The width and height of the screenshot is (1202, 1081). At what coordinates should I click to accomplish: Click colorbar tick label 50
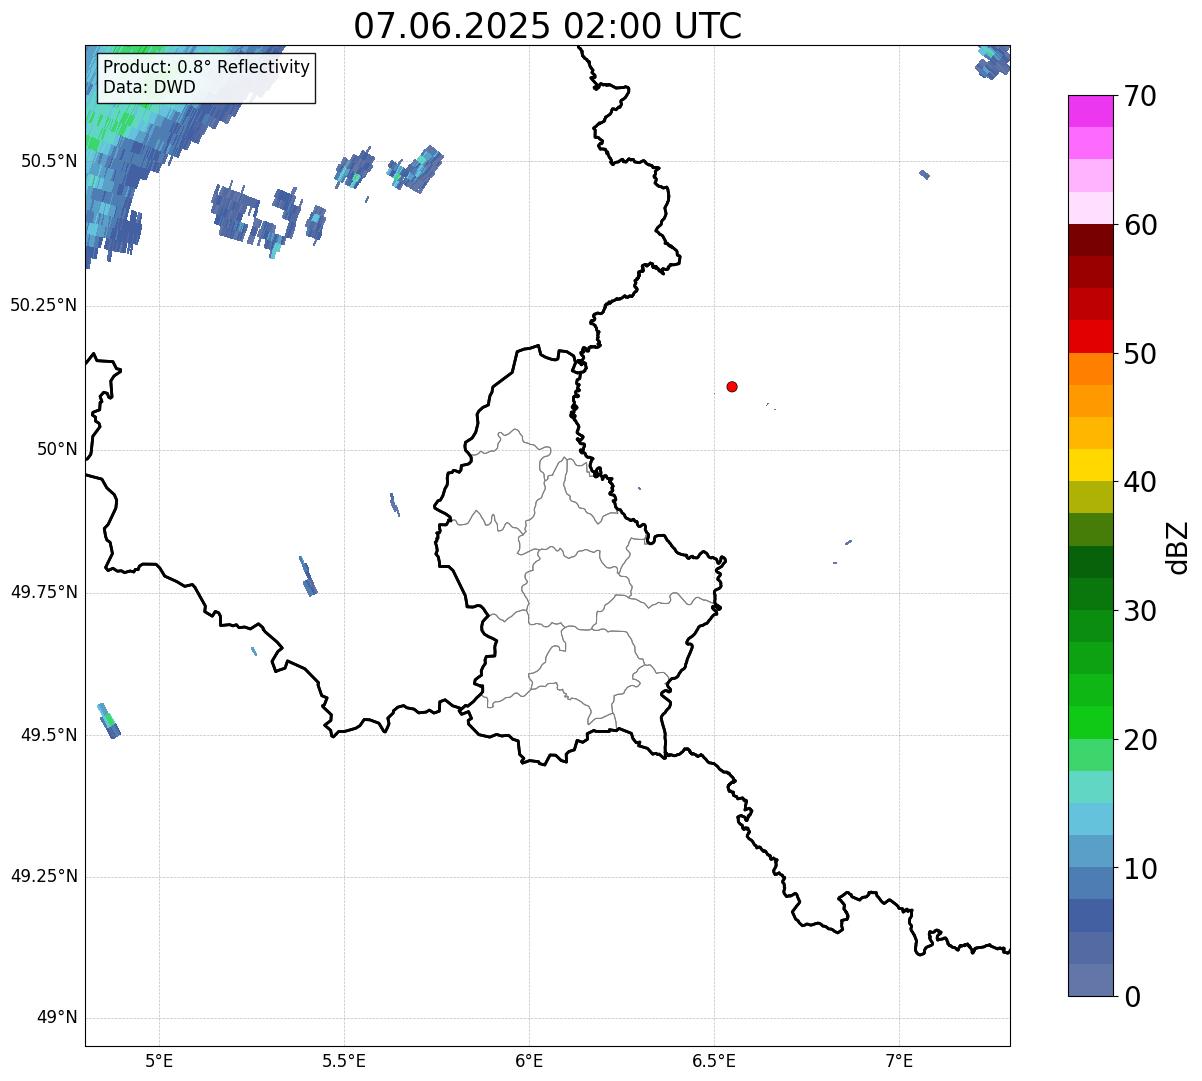tap(1140, 354)
